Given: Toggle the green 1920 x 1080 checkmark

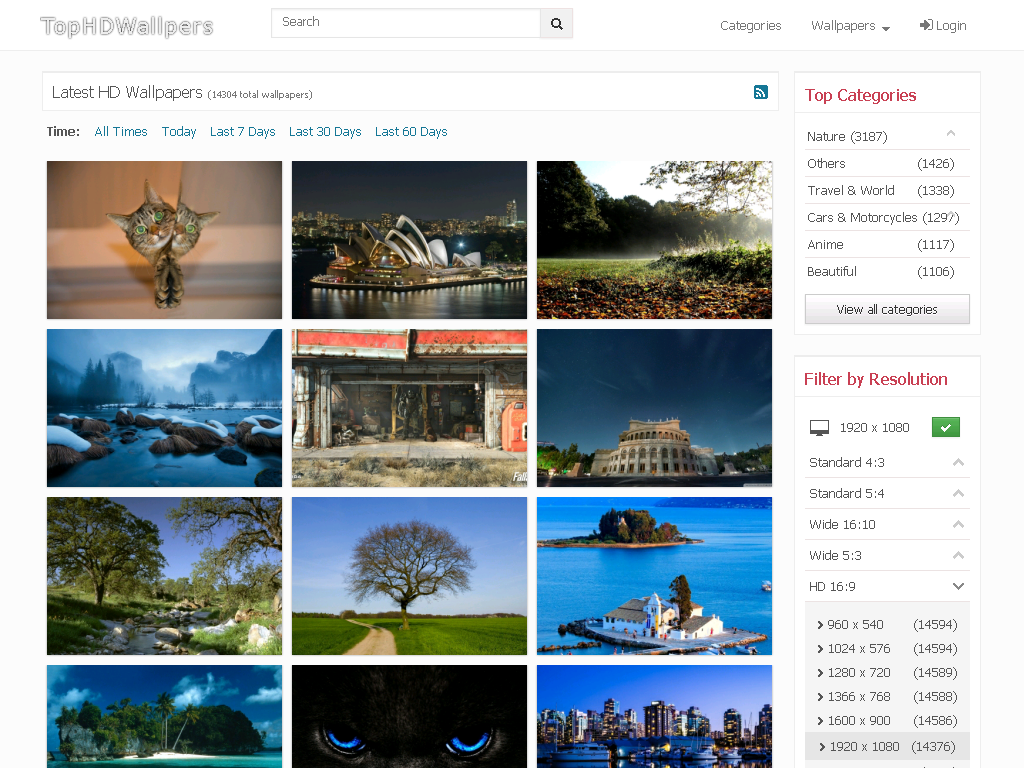Looking at the screenshot, I should click(945, 427).
